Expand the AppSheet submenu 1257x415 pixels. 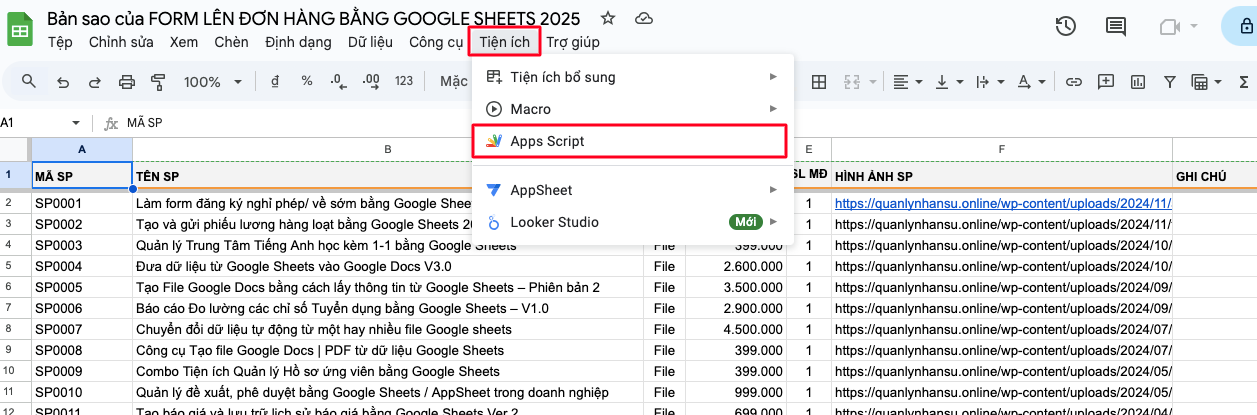(x=633, y=190)
